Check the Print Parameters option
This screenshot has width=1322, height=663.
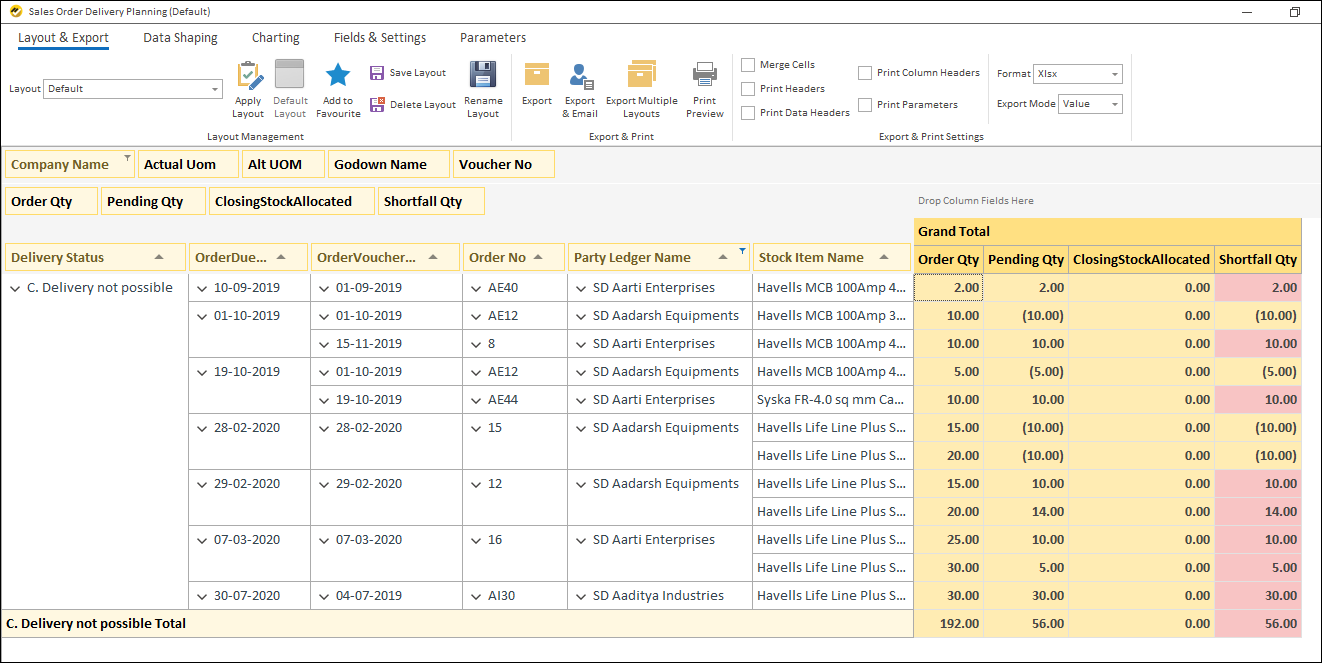coord(865,105)
